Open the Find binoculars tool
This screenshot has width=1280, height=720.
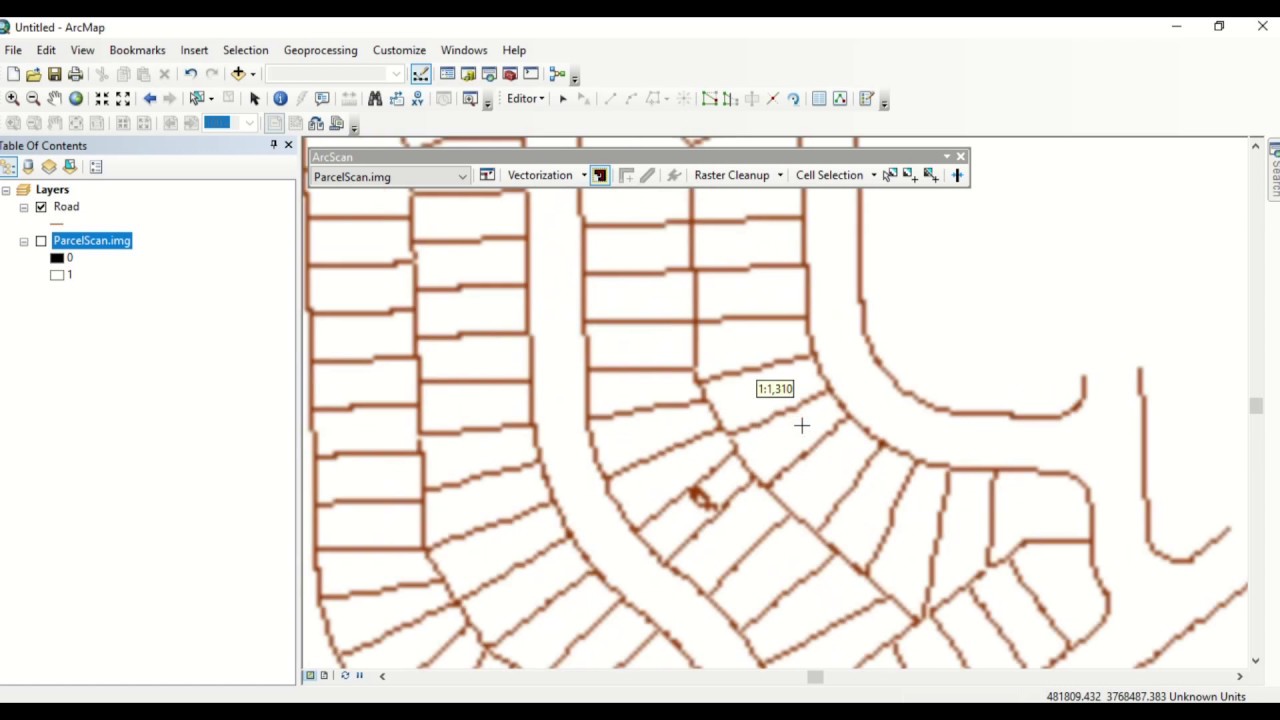[375, 98]
